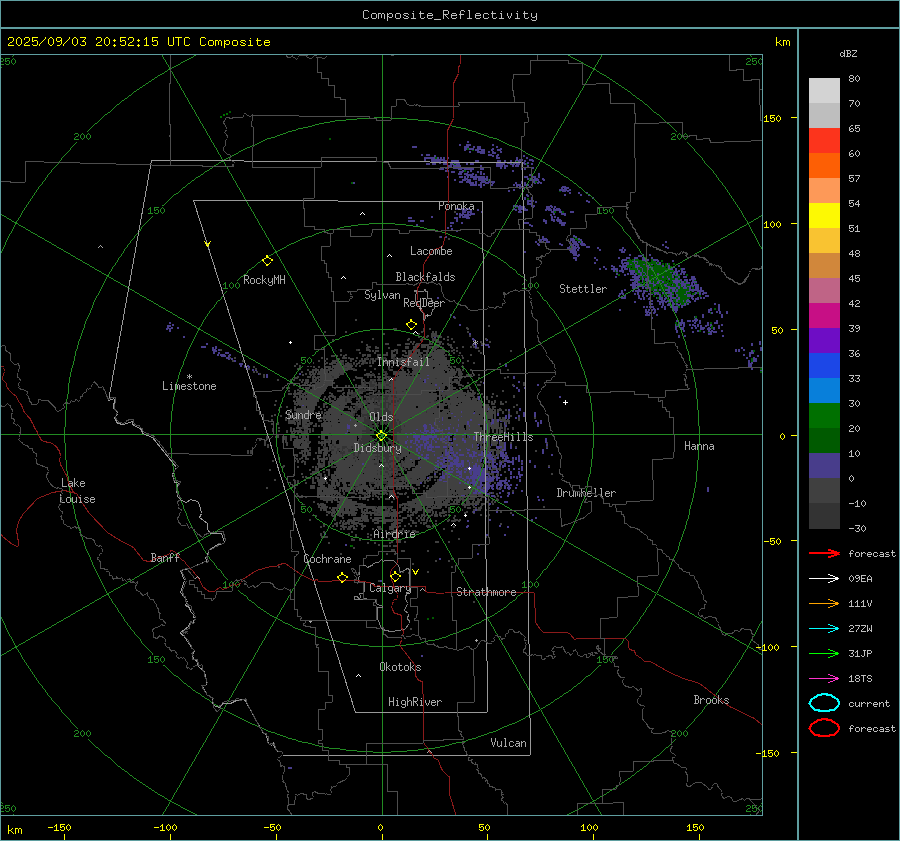Click the Drumheller label
900x841 pixels.
586,493
